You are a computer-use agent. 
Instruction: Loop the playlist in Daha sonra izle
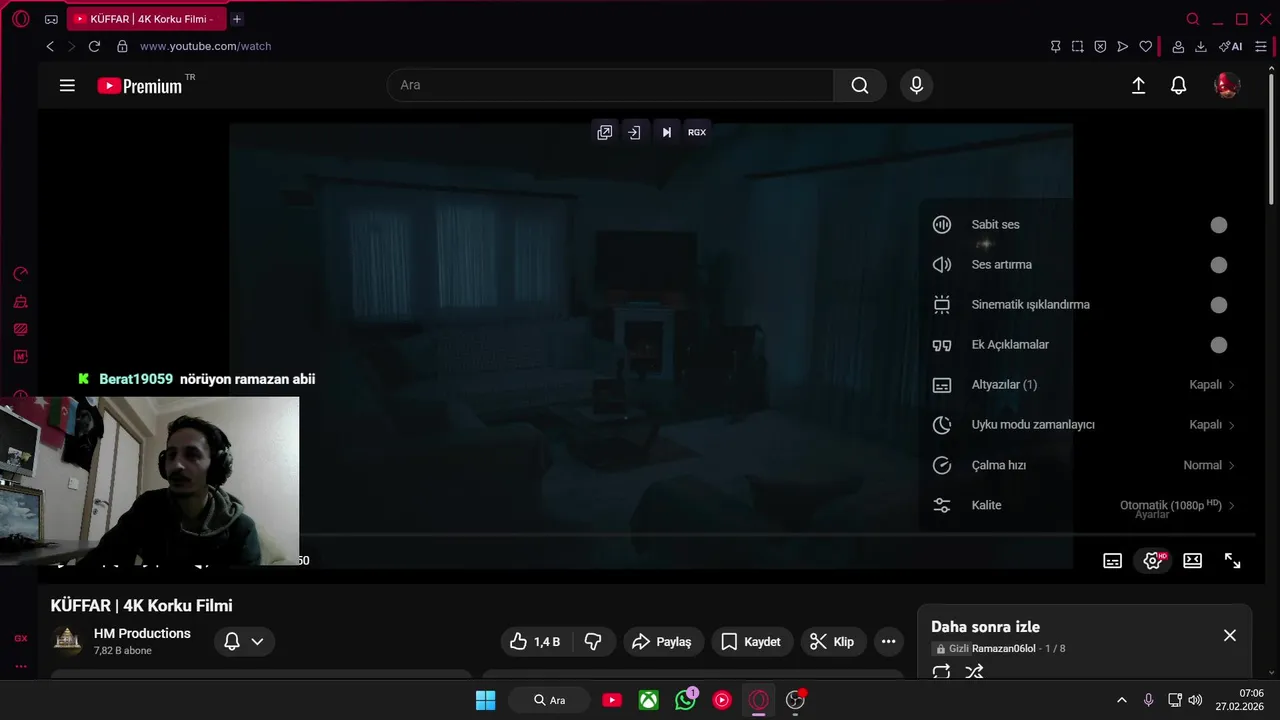coord(941,672)
